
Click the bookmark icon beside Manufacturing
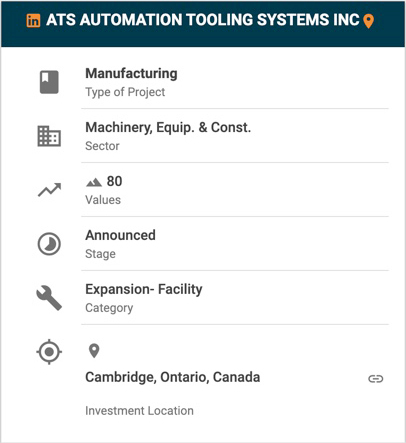pyautogui.click(x=49, y=82)
